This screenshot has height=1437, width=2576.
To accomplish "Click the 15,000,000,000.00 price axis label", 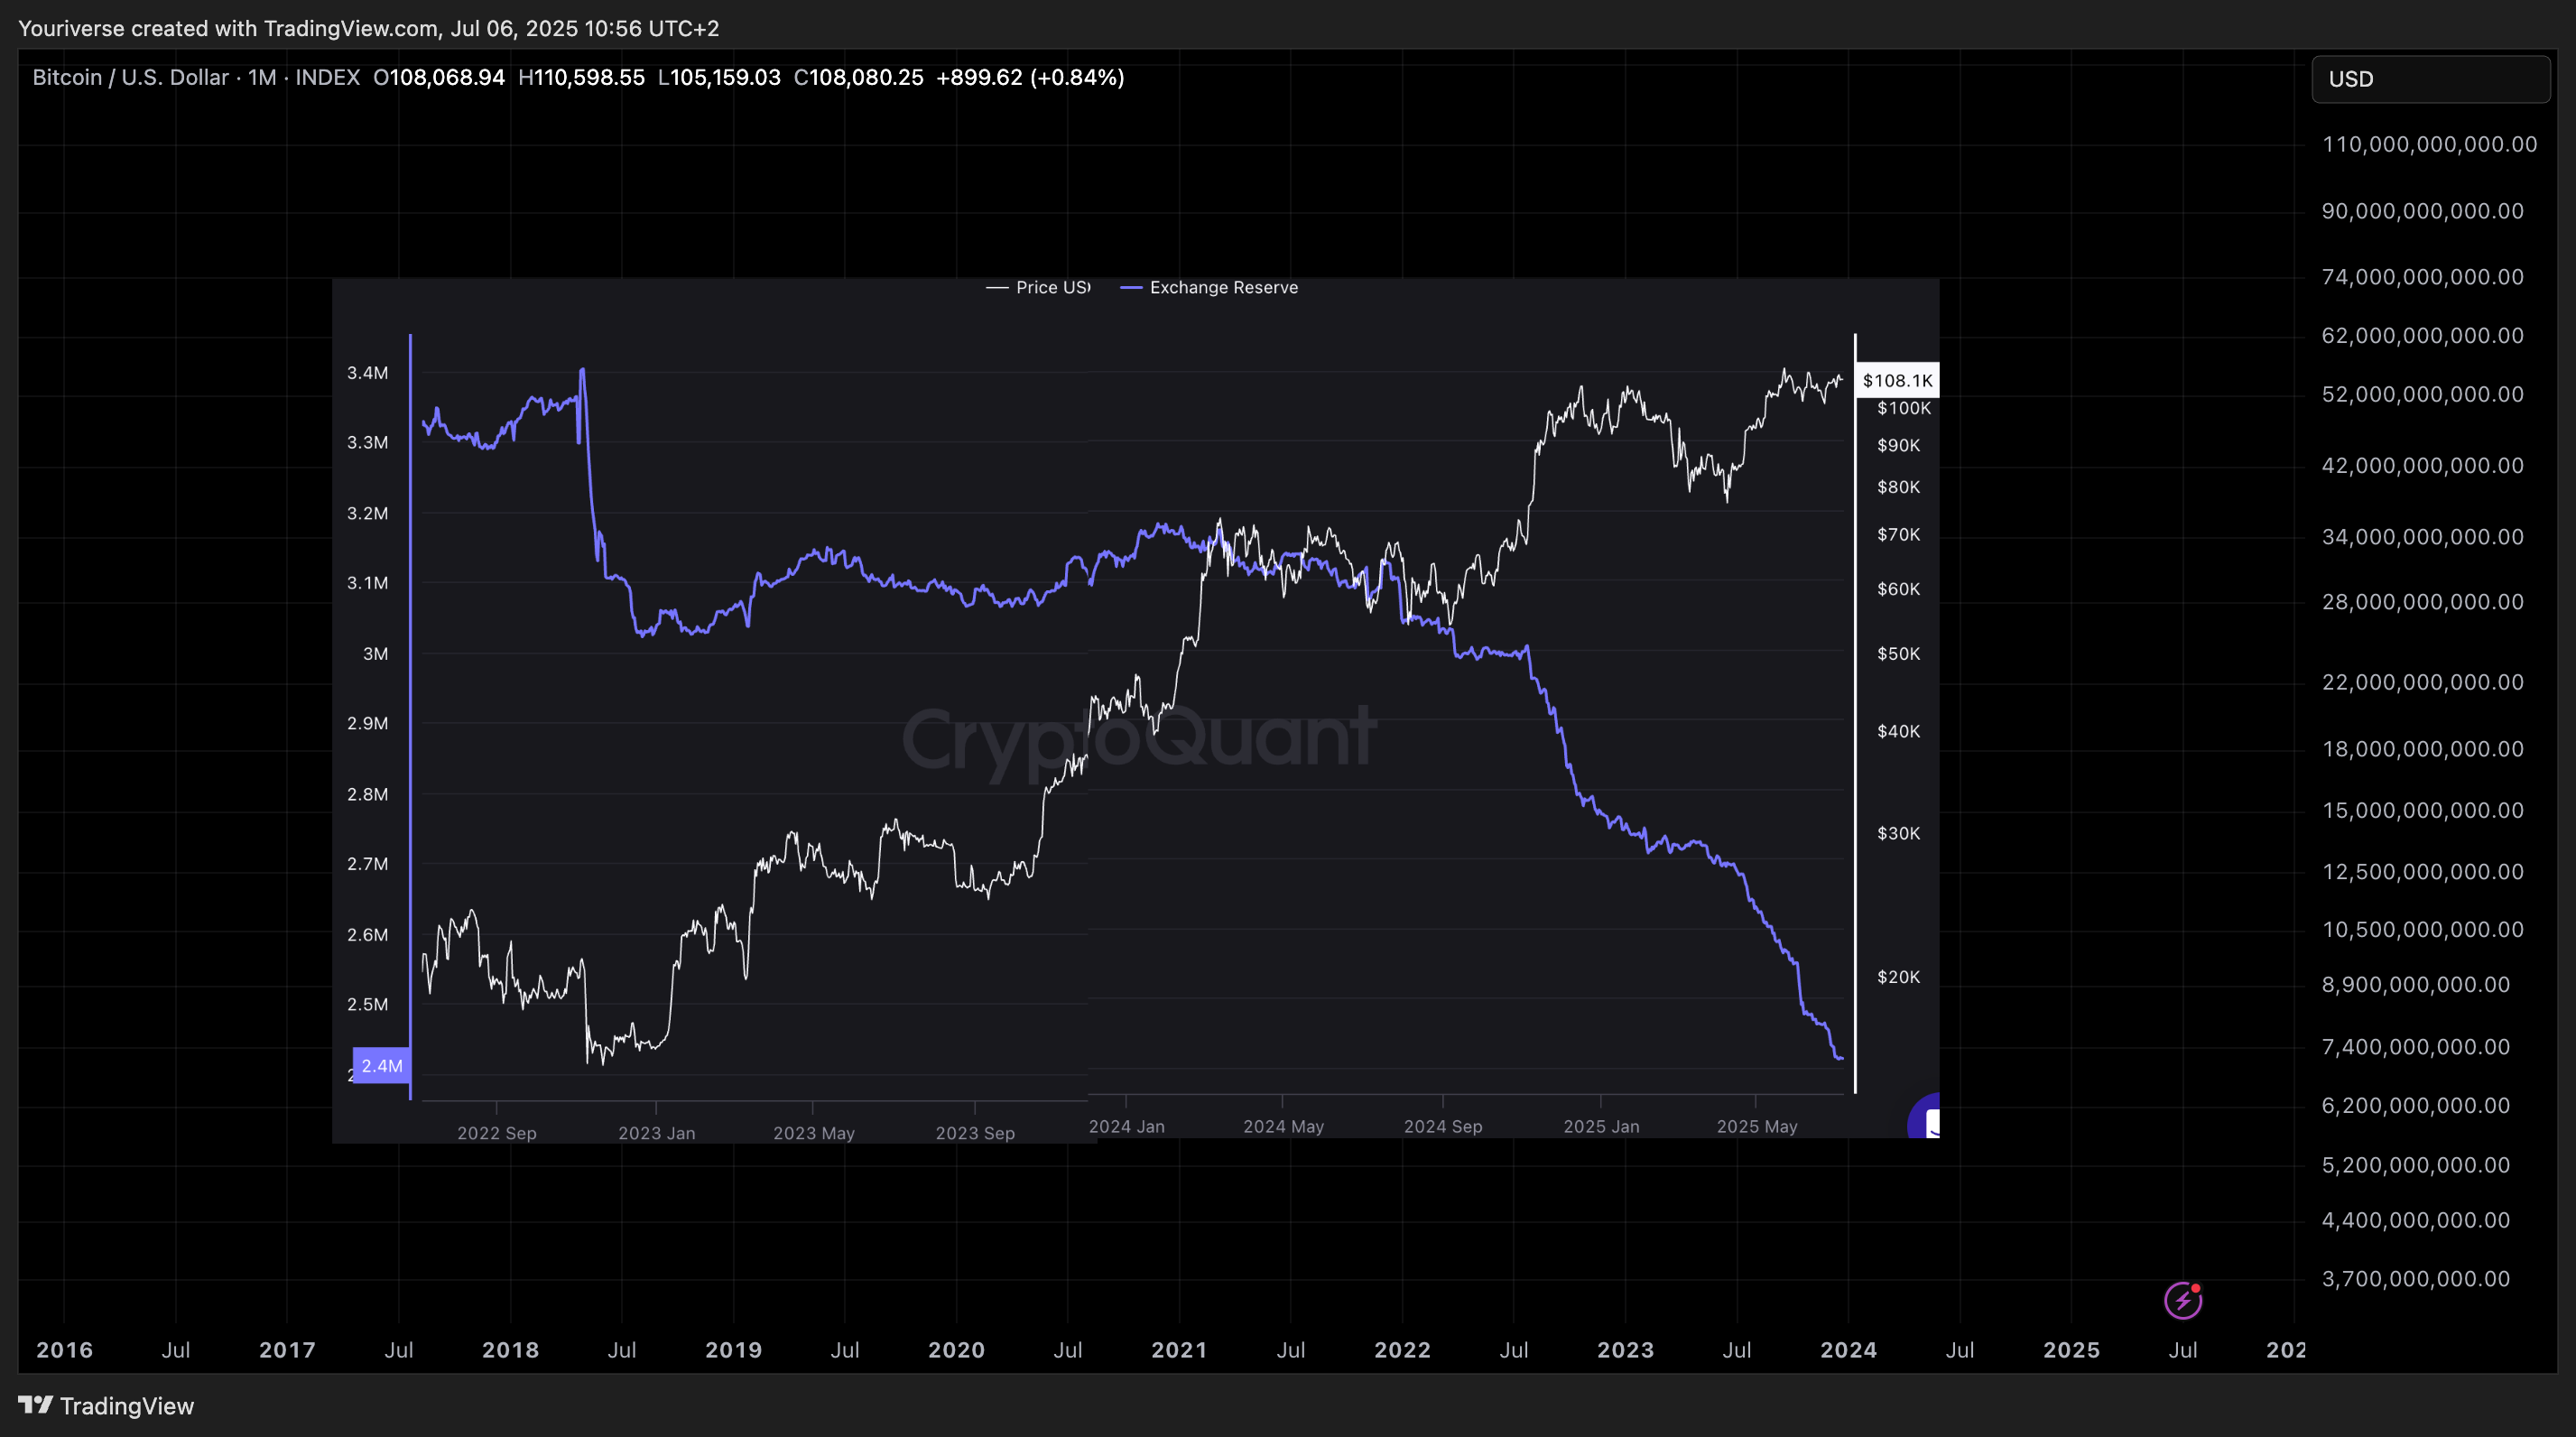I will click(x=2422, y=810).
